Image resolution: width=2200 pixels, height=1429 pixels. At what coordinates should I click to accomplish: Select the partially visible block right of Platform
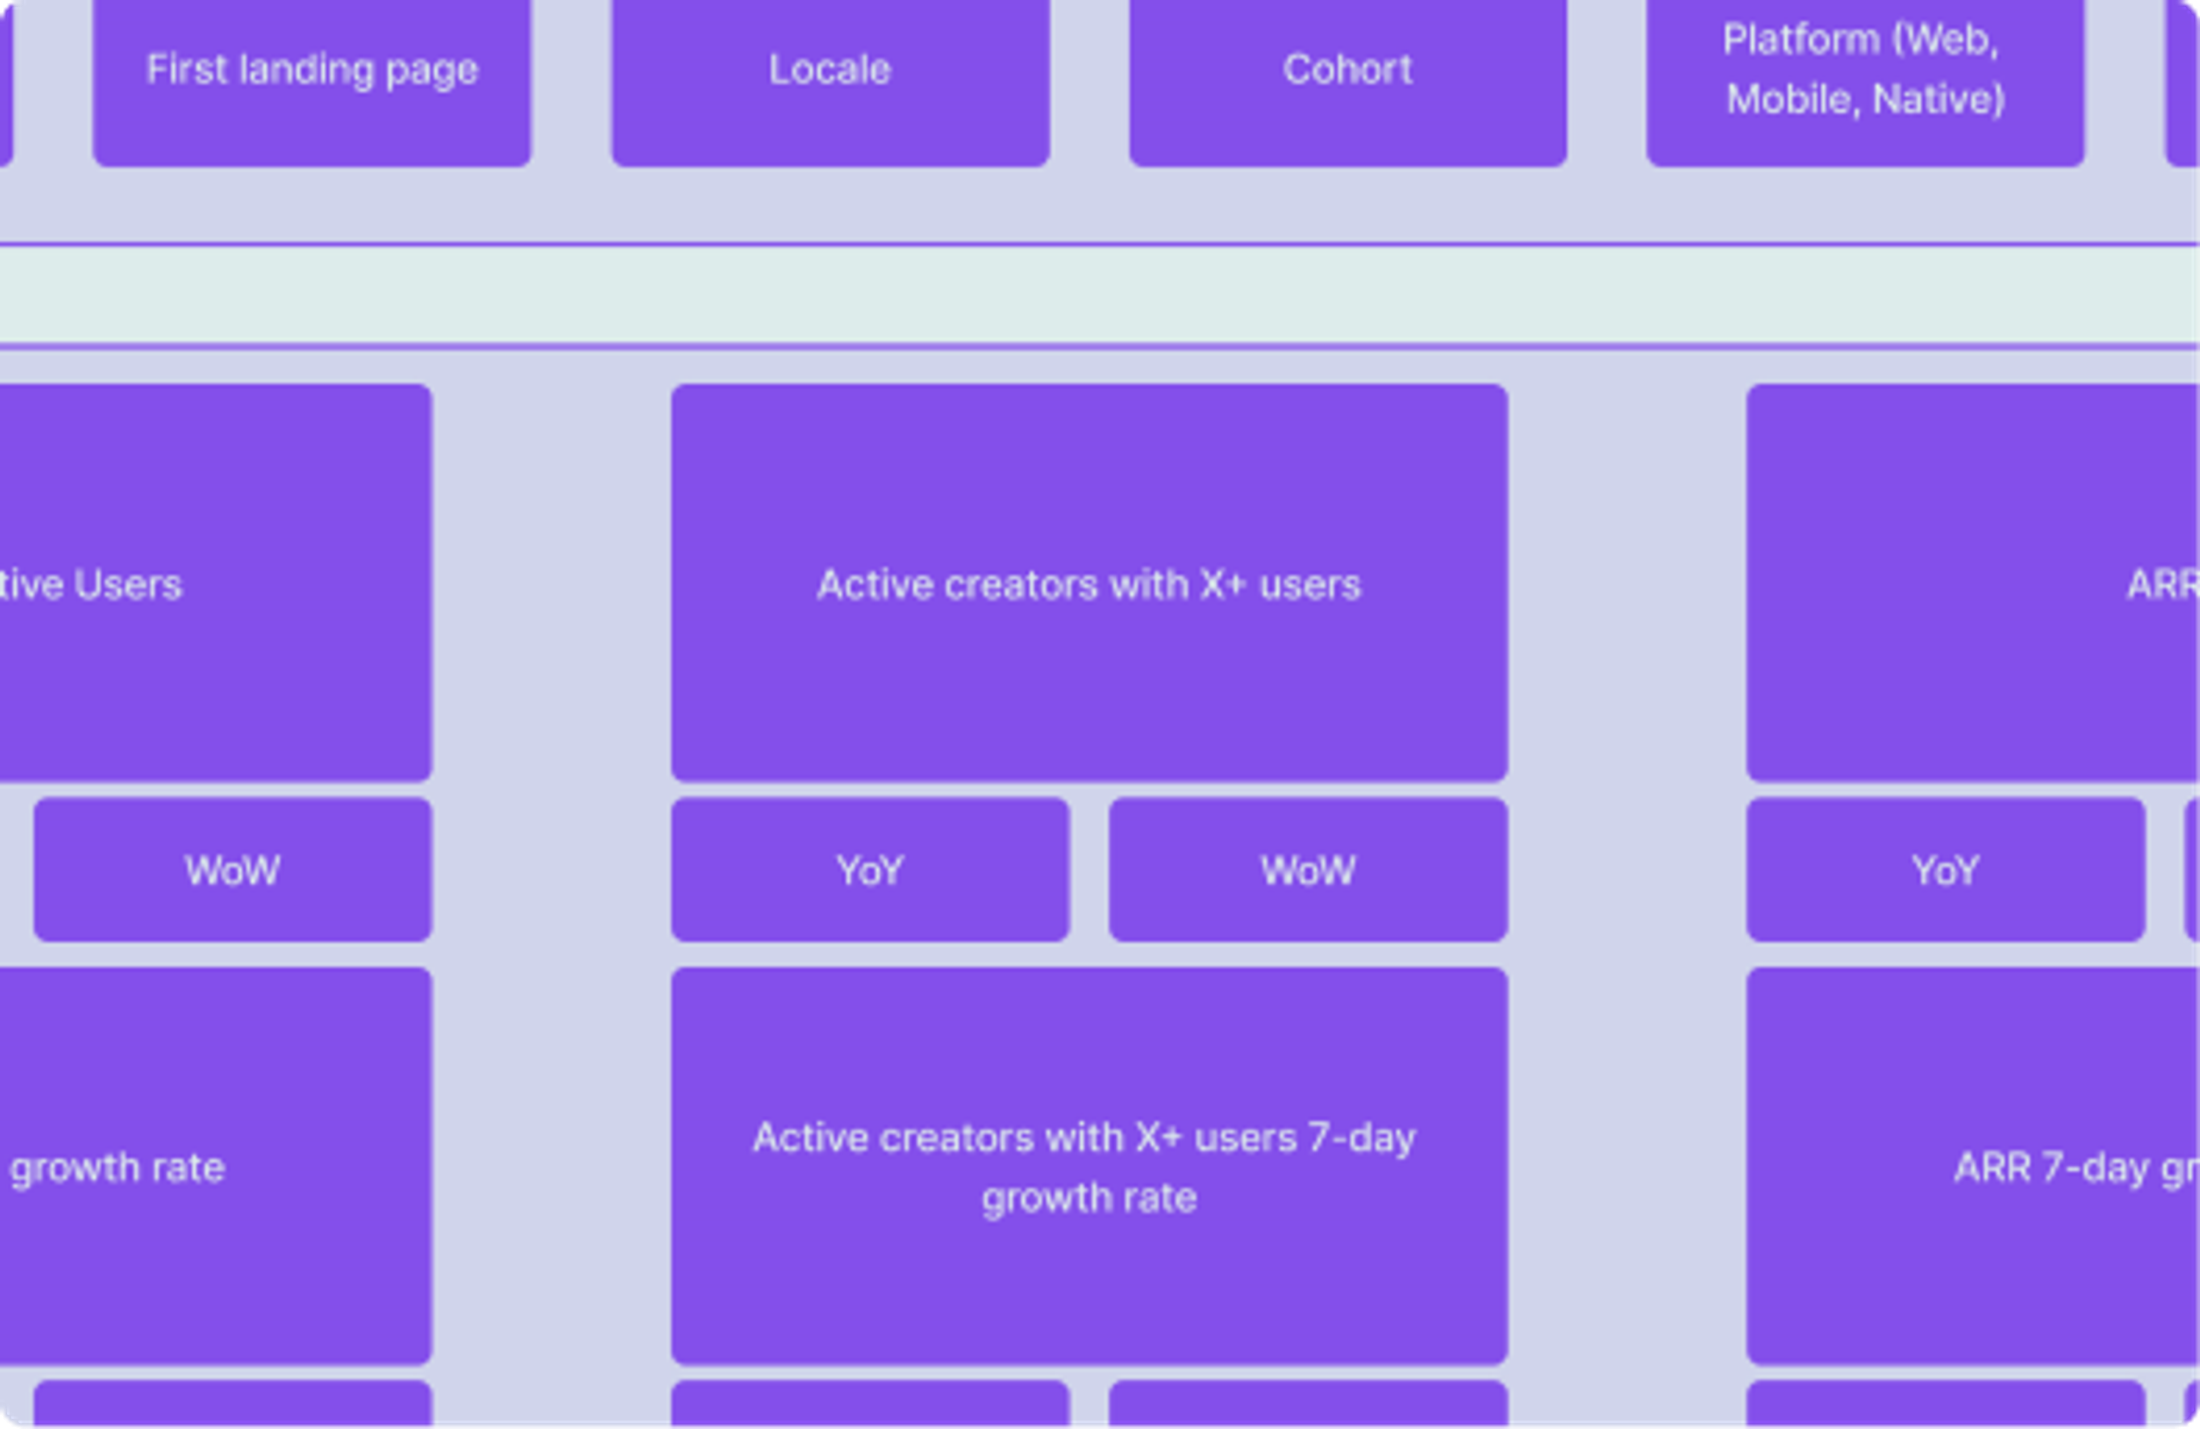click(2183, 82)
